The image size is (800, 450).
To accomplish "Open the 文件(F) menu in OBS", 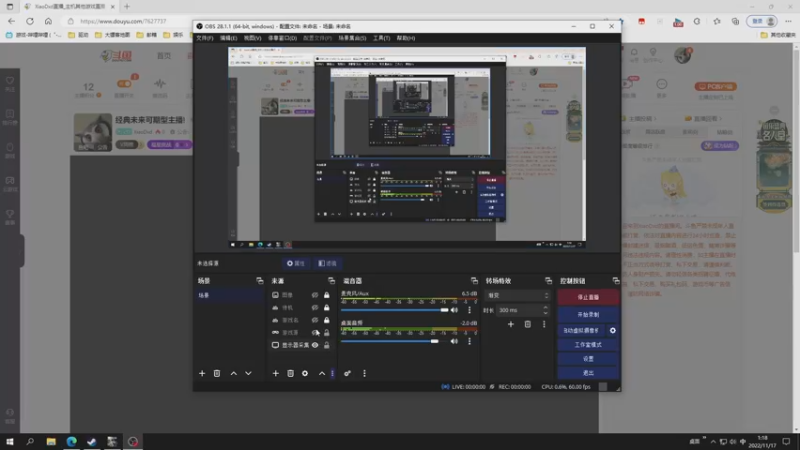I will 205,38.
